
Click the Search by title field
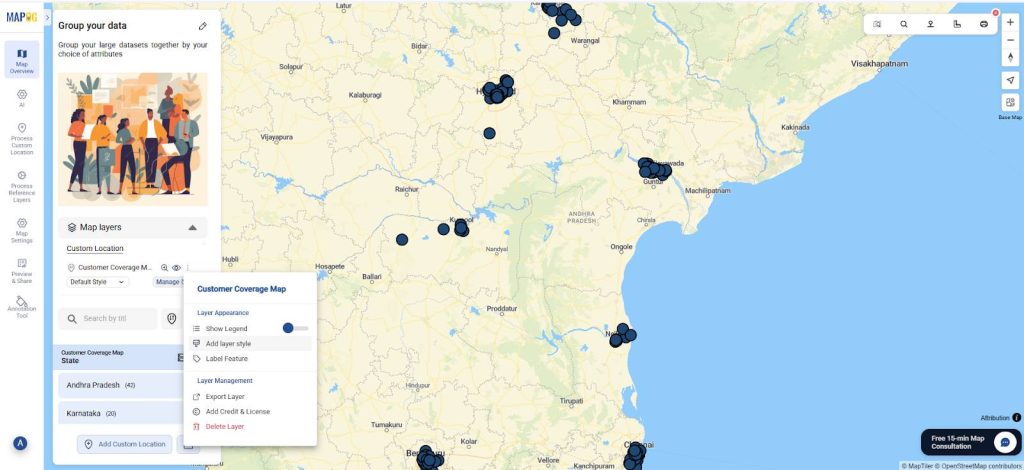pos(108,319)
